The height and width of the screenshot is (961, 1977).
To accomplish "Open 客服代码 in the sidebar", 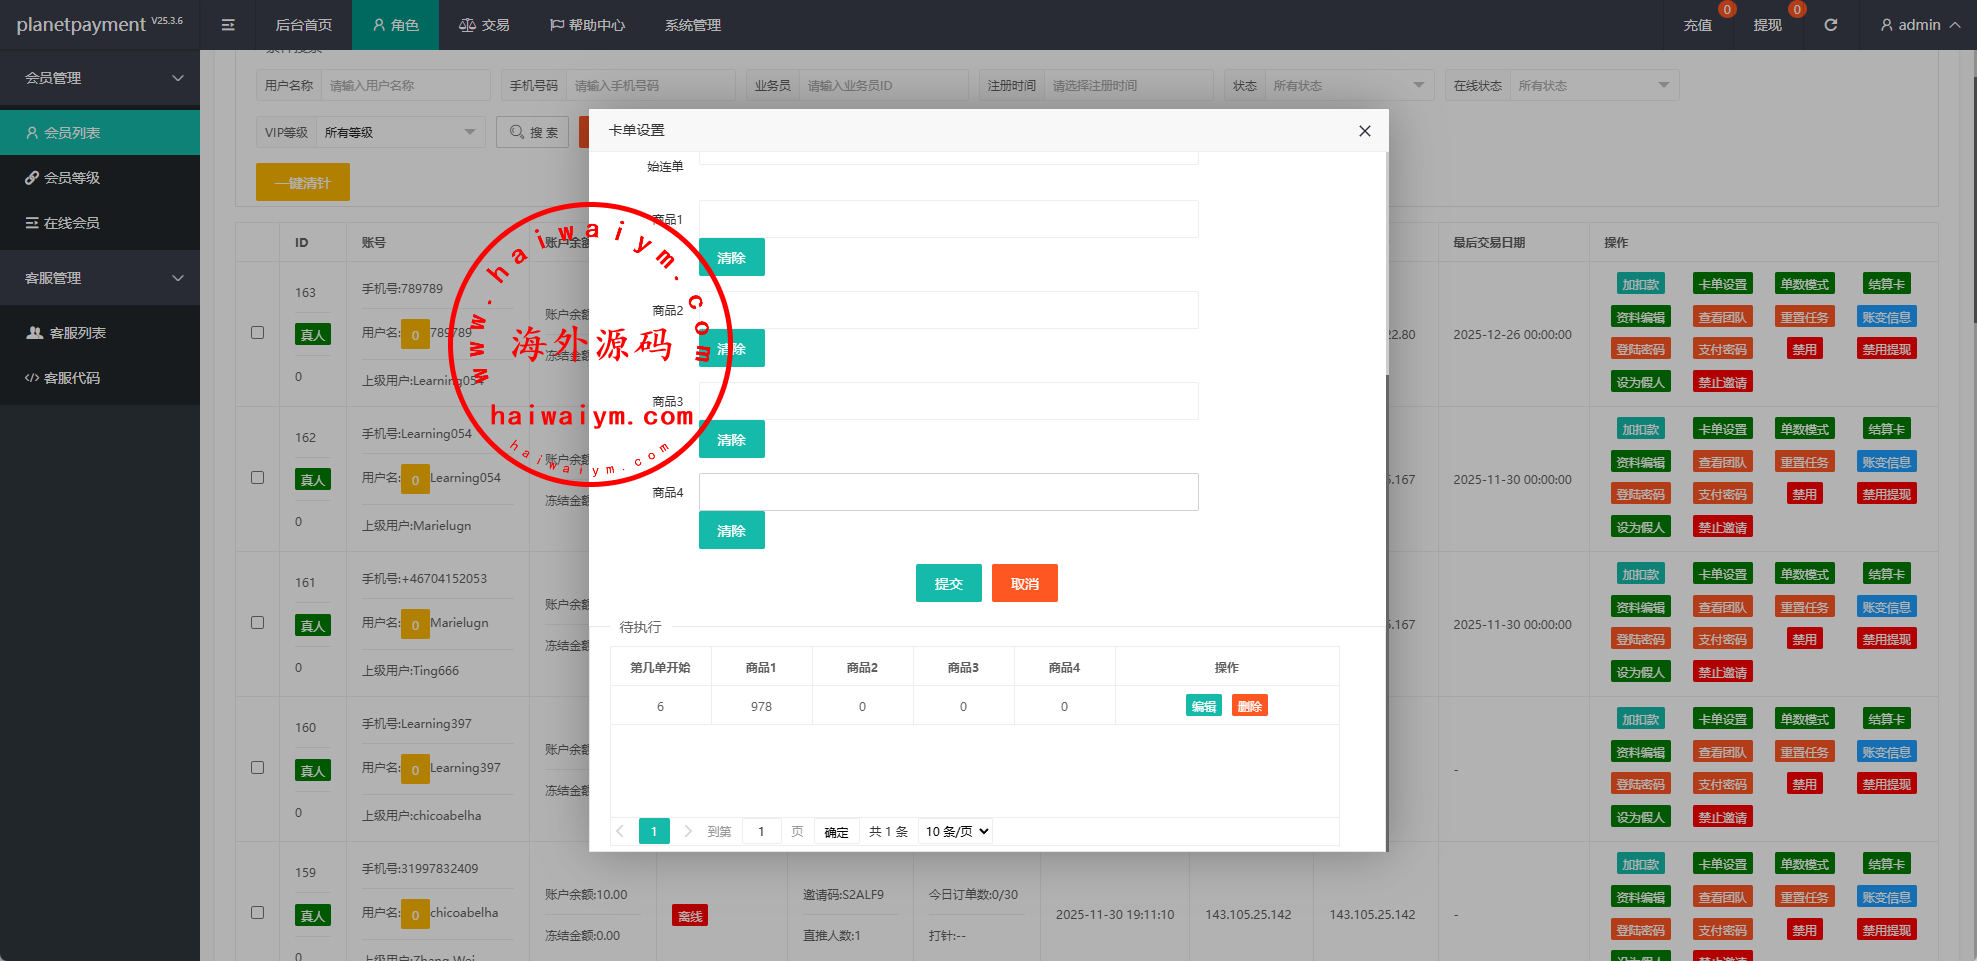I will tap(72, 378).
